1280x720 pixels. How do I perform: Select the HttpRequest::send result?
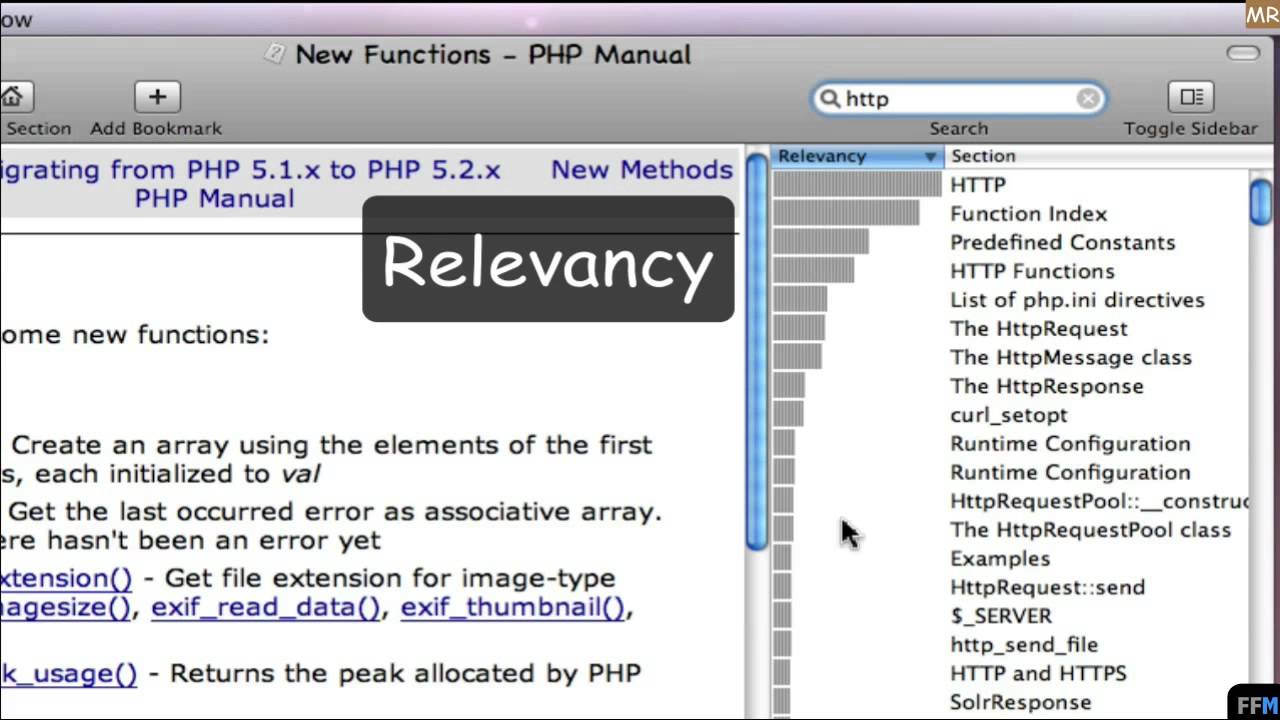click(x=1047, y=588)
